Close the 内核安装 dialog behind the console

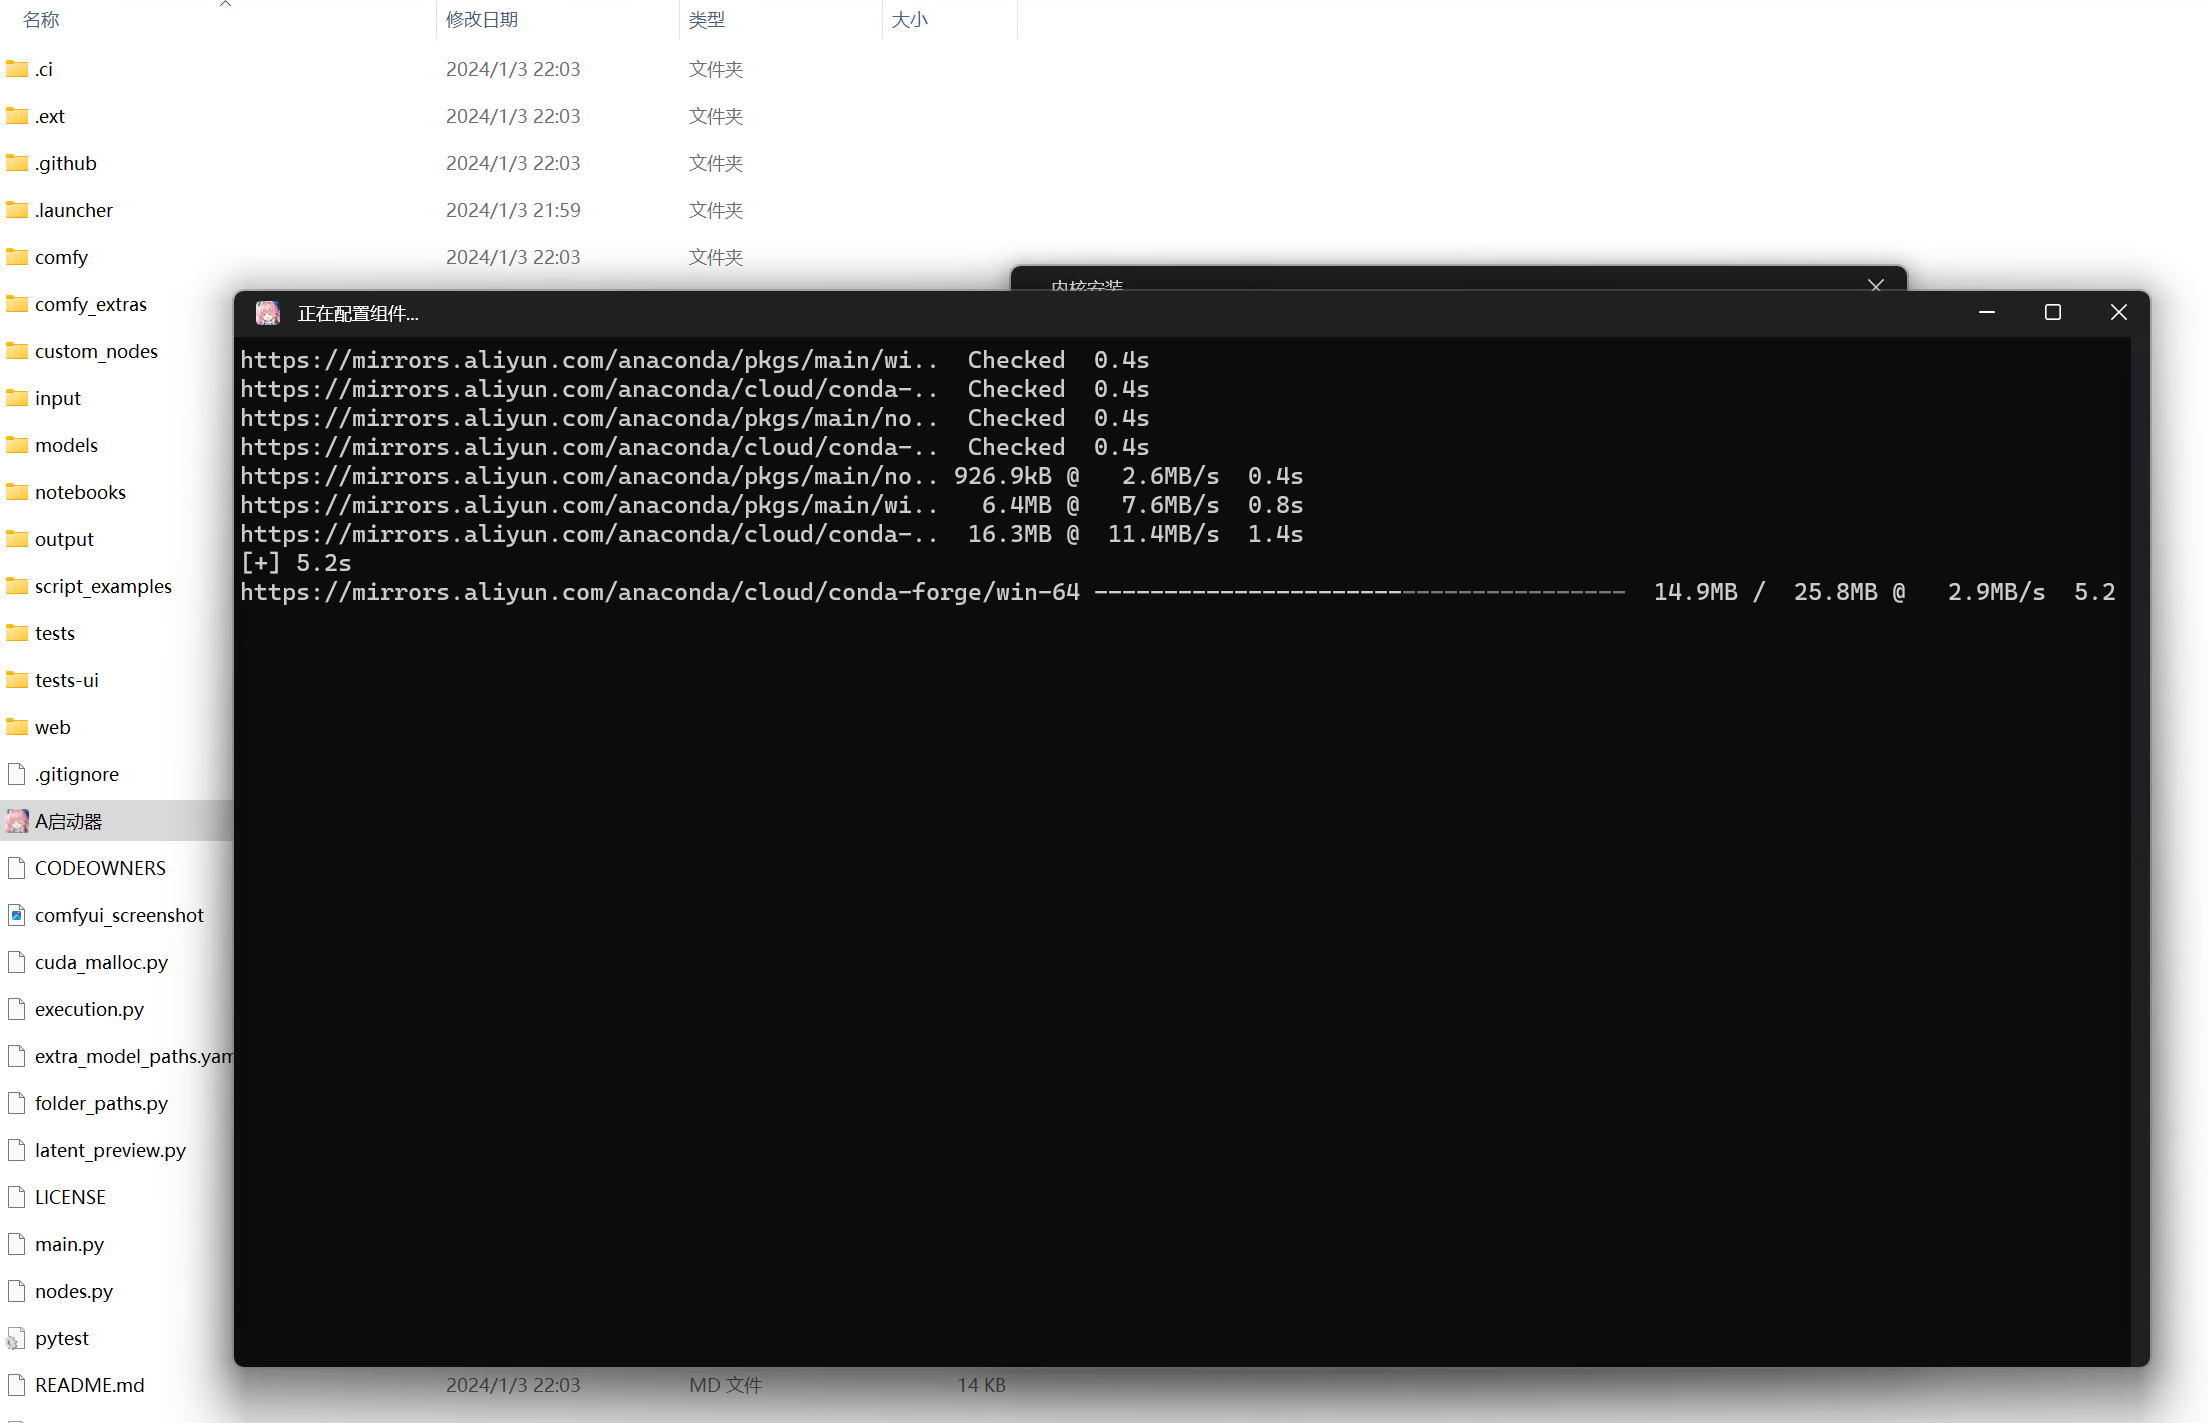click(x=1876, y=285)
